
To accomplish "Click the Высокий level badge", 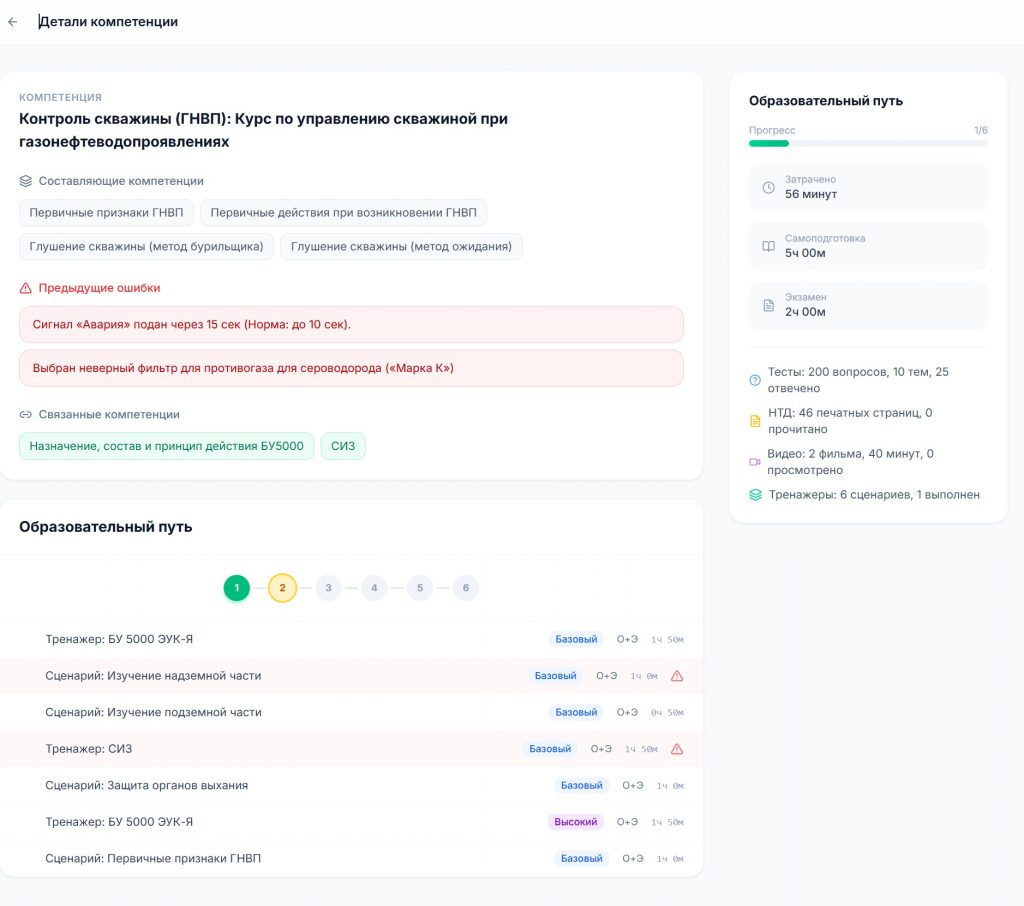I will (576, 822).
